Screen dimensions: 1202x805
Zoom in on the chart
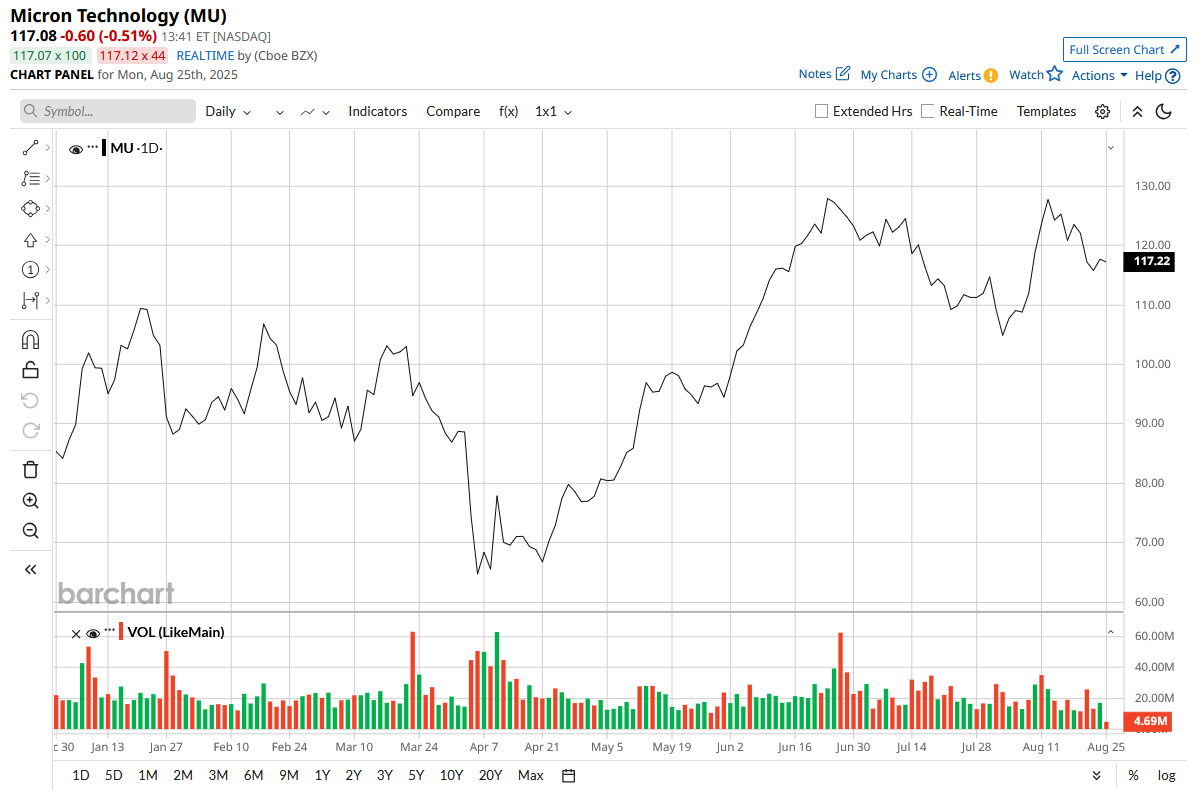tap(30, 501)
